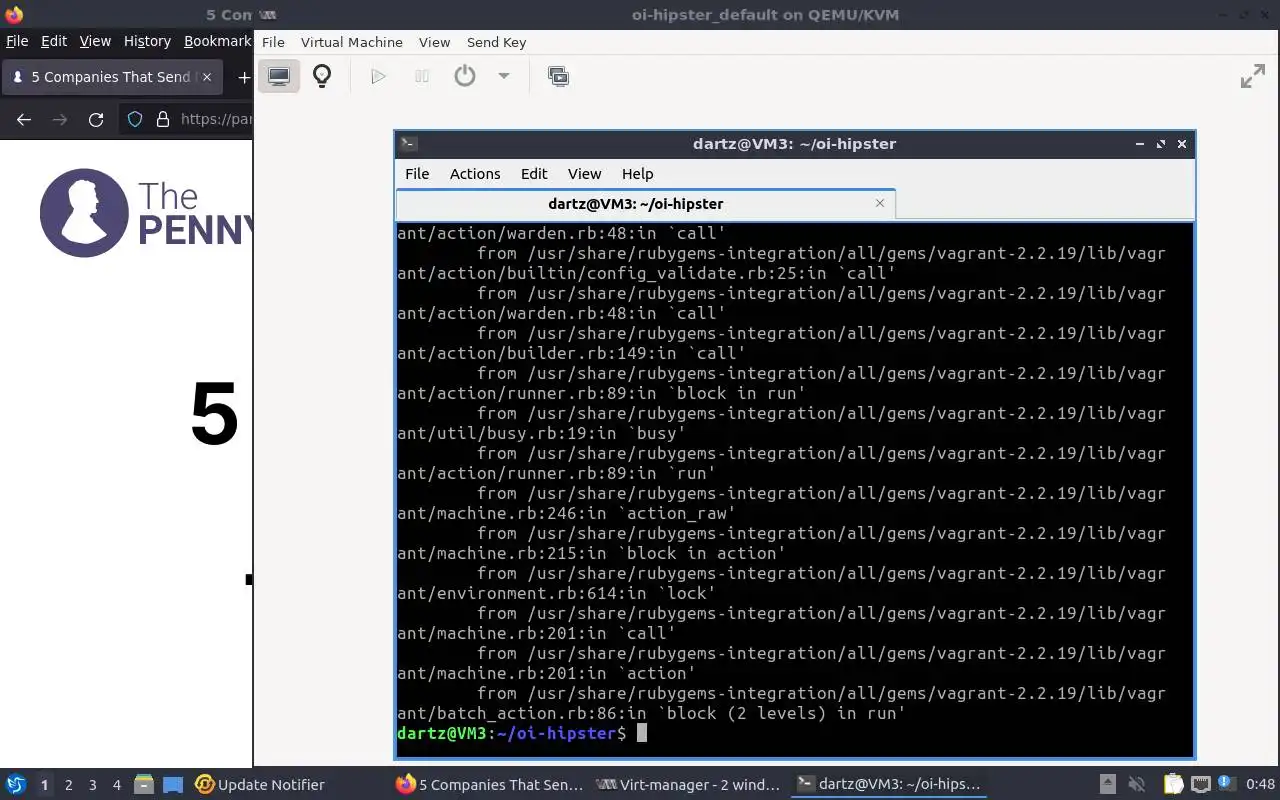Open terminal Actions menu

[475, 173]
